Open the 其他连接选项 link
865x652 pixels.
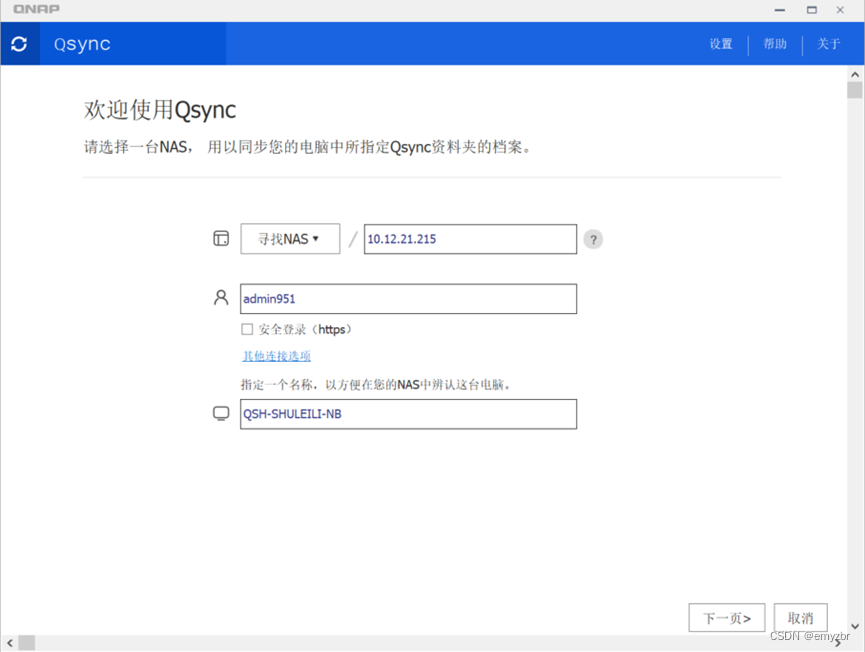click(x=276, y=356)
